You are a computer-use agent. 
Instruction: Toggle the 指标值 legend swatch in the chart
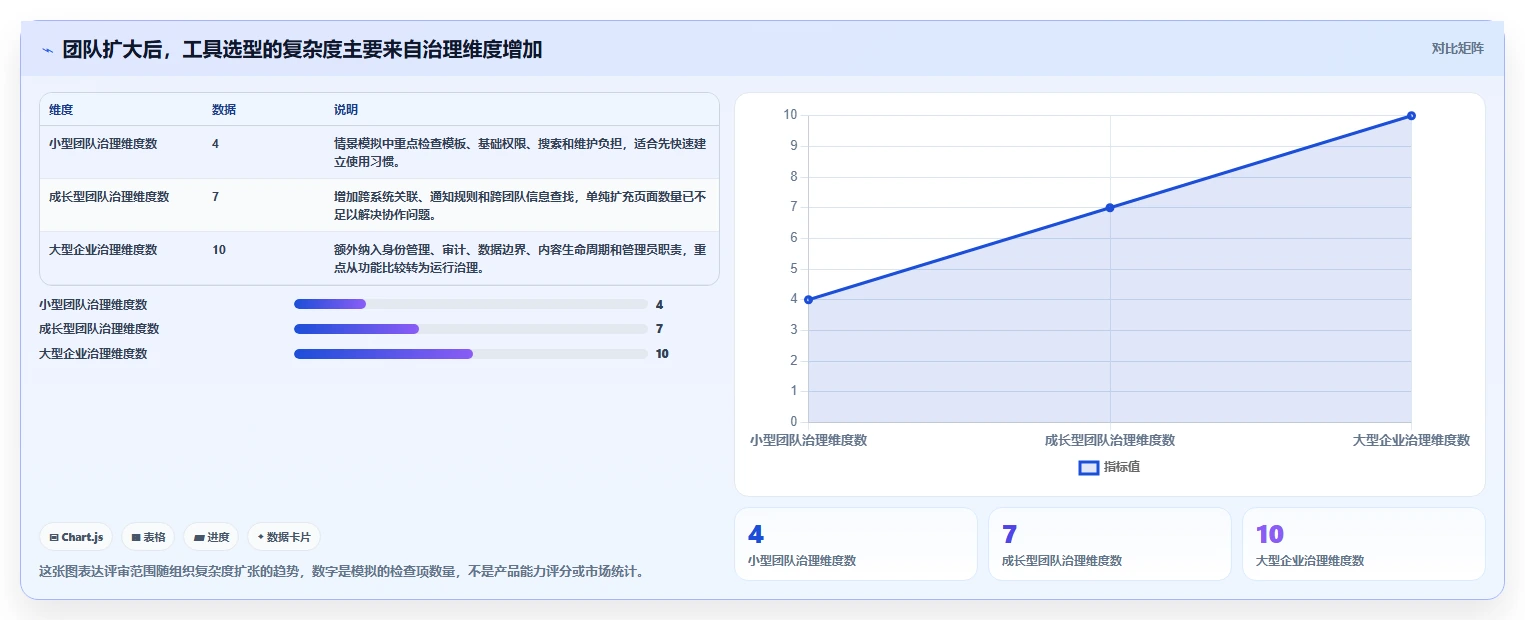point(1089,467)
